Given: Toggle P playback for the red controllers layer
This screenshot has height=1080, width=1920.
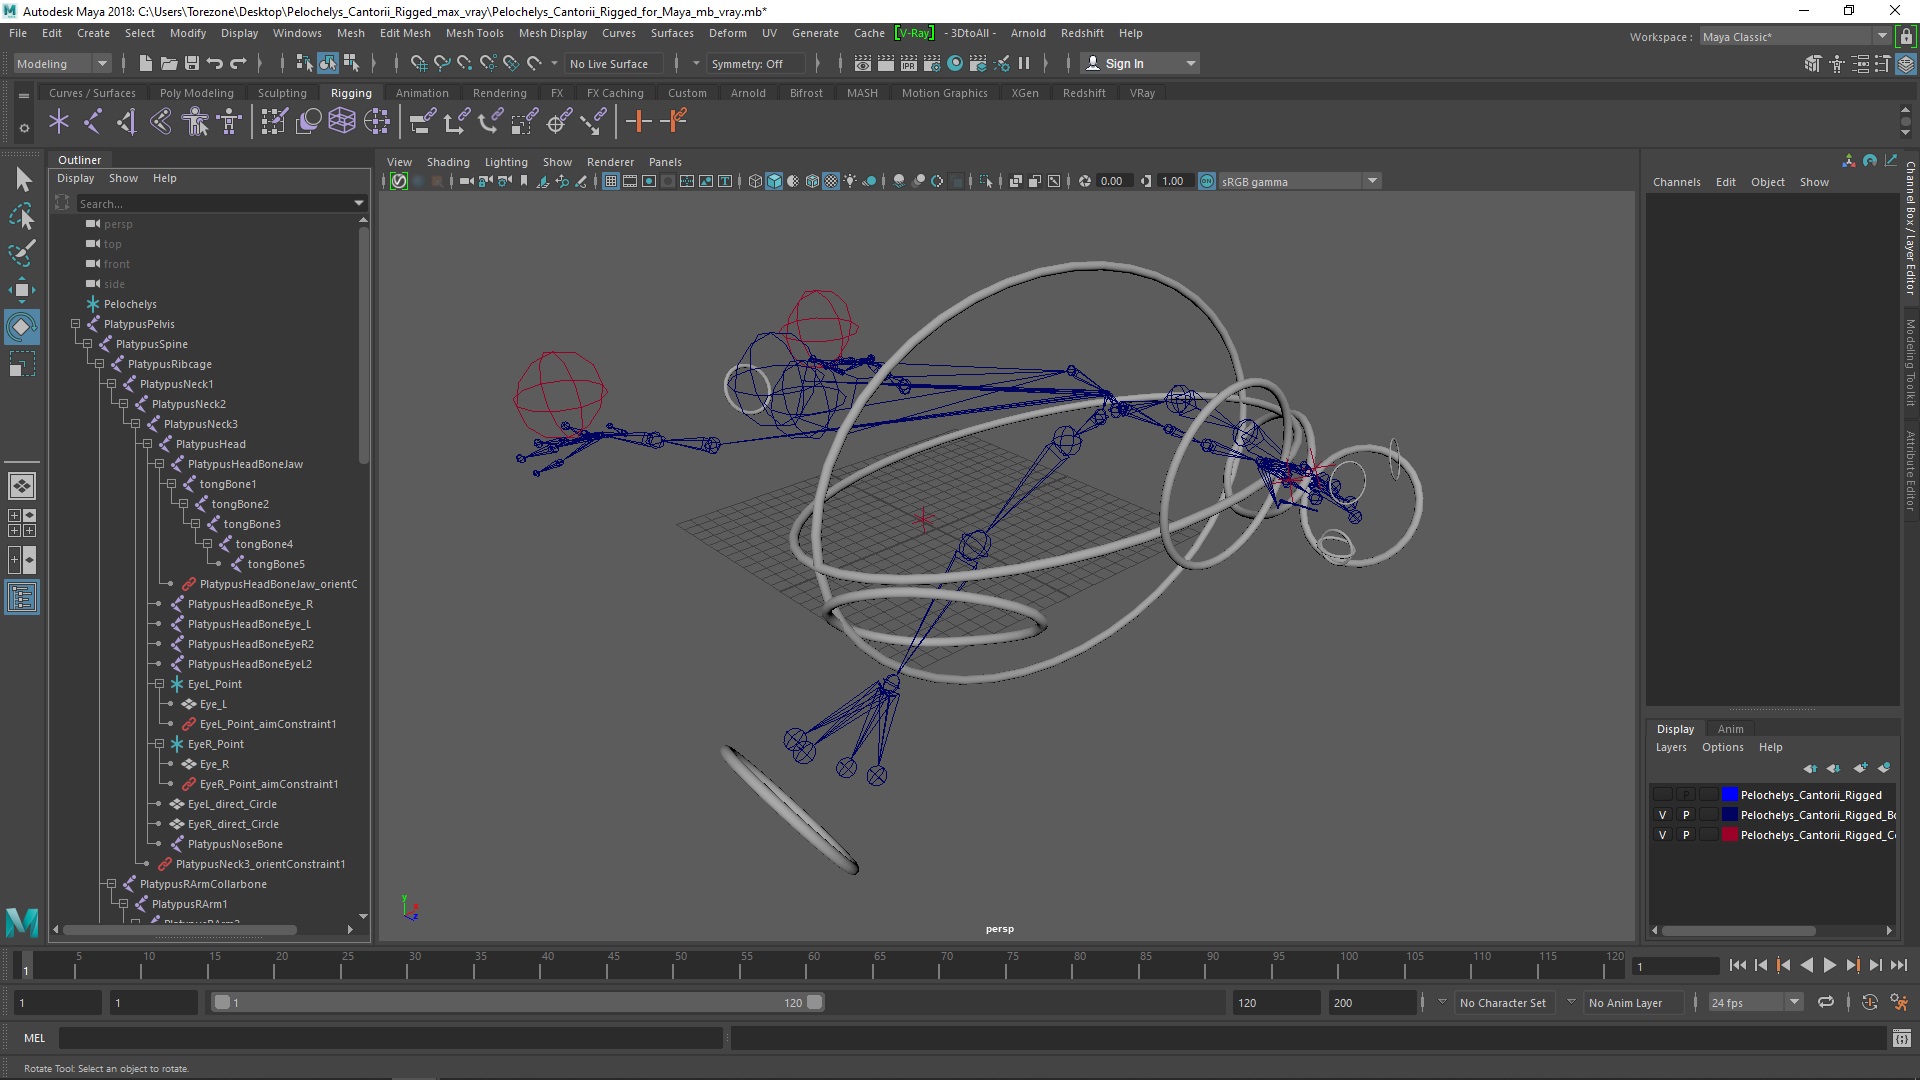Looking at the screenshot, I should pos(1686,835).
